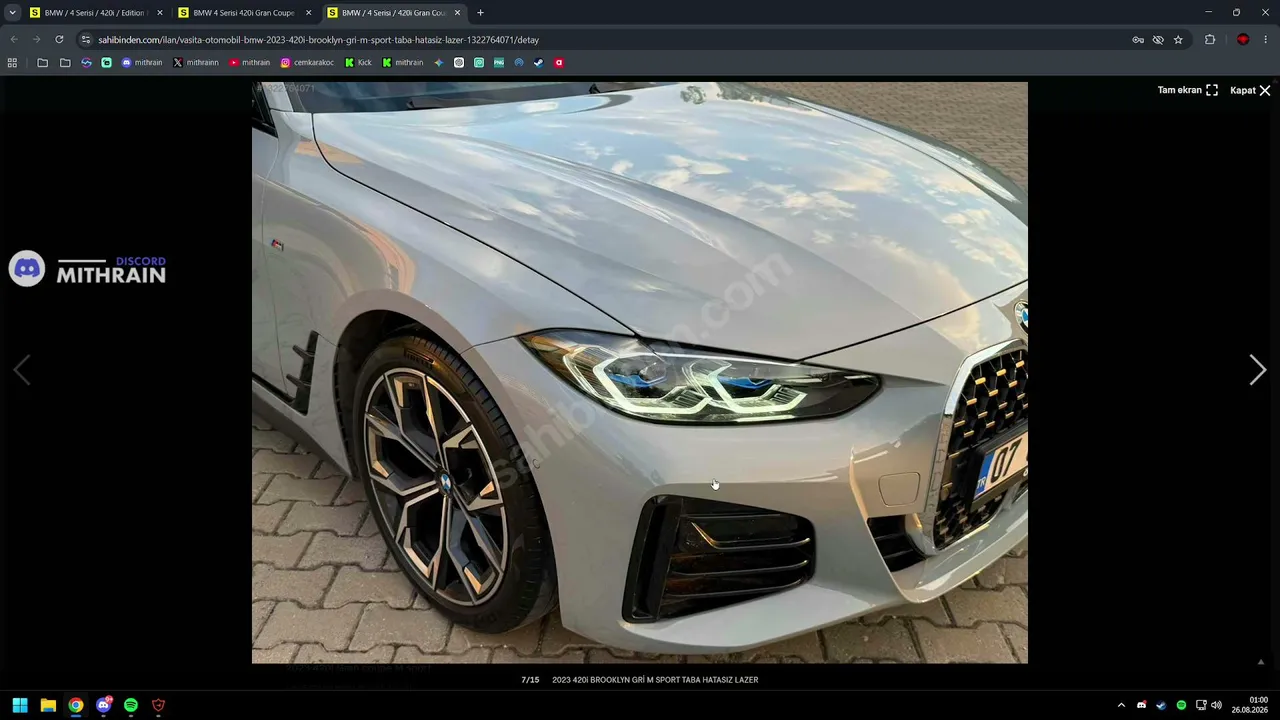The width and height of the screenshot is (1280, 720).
Task: Close the 'BMW 4 Serisi 420i Gran Coupe' tab
Action: 308,13
